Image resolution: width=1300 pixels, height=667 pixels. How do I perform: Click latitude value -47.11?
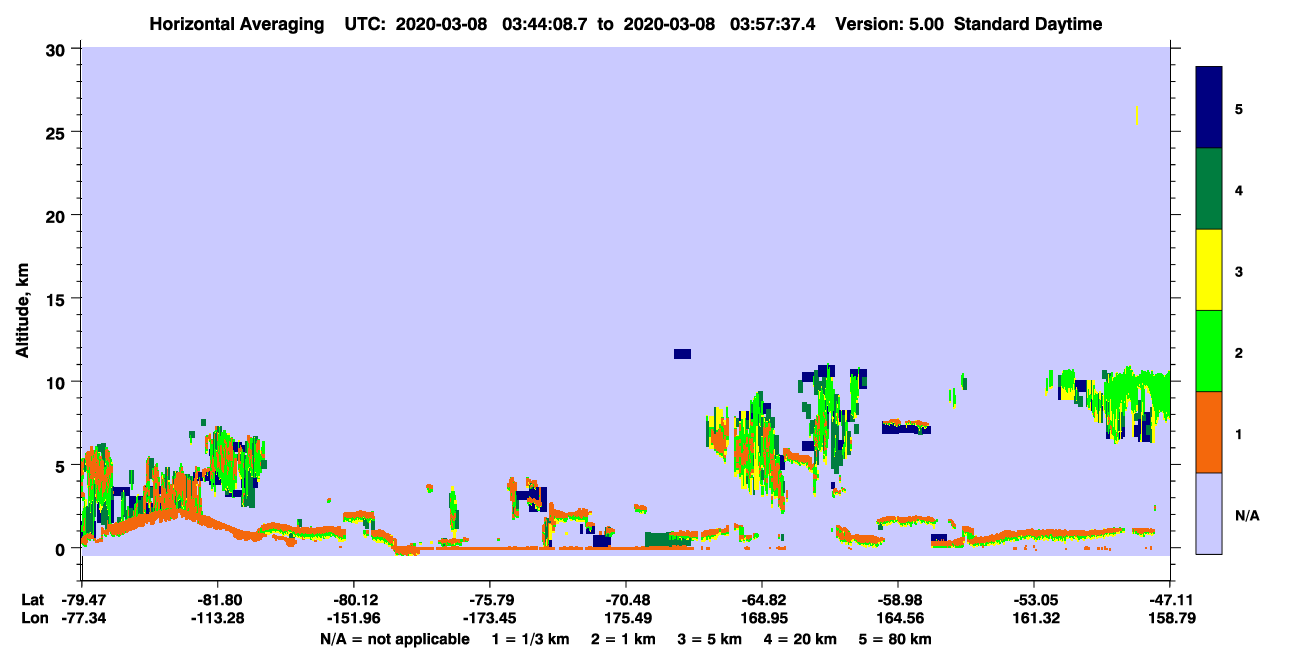click(1170, 599)
